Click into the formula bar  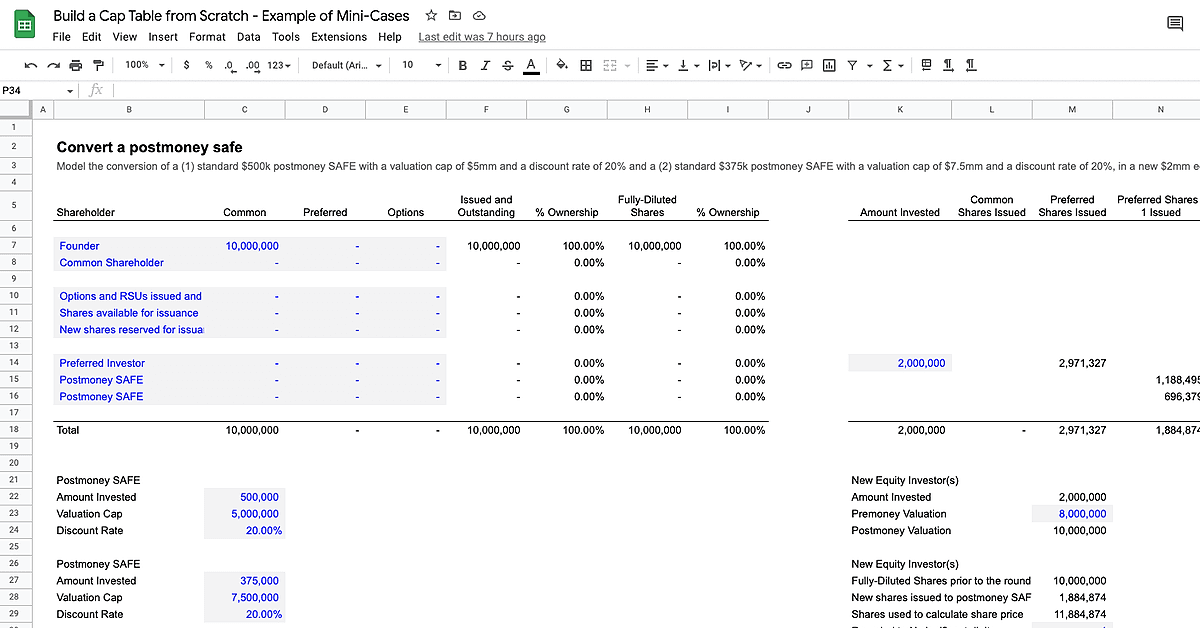coord(655,90)
